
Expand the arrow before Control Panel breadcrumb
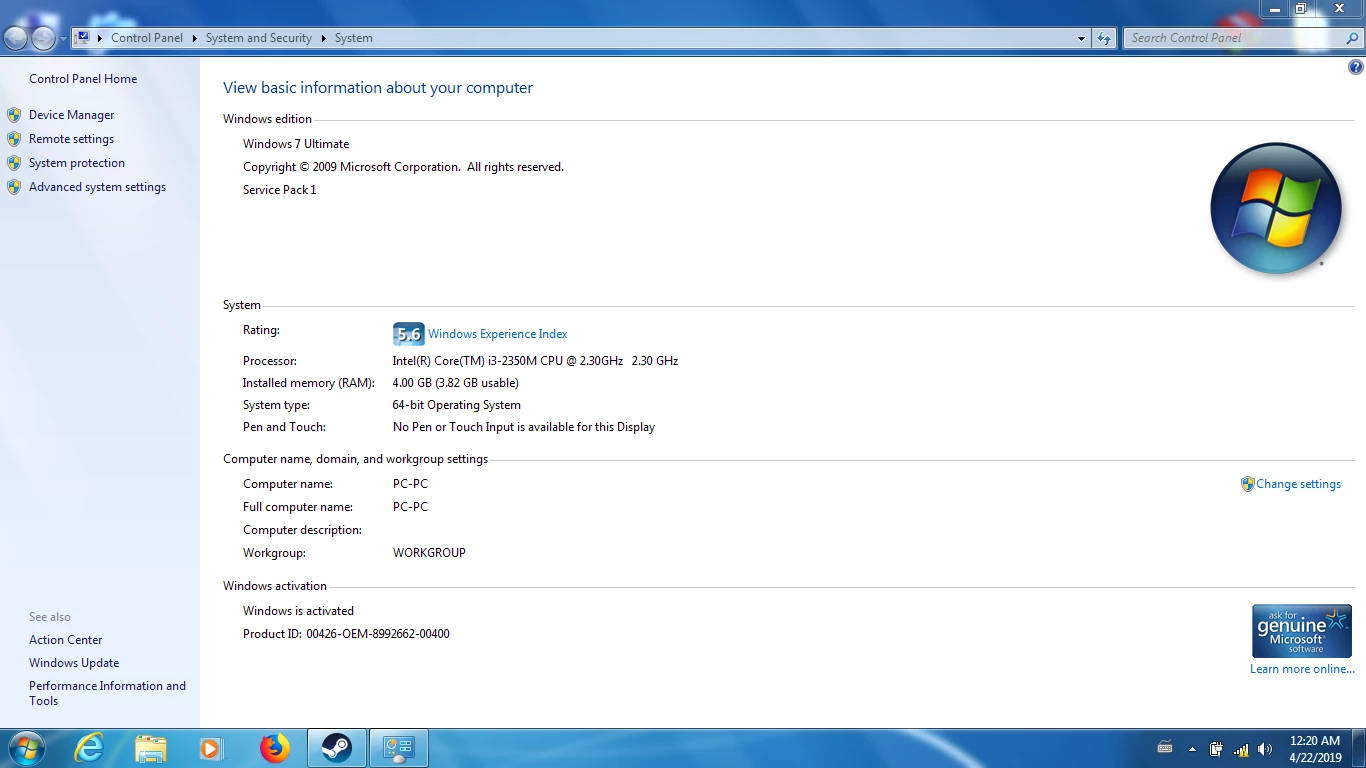[x=100, y=38]
